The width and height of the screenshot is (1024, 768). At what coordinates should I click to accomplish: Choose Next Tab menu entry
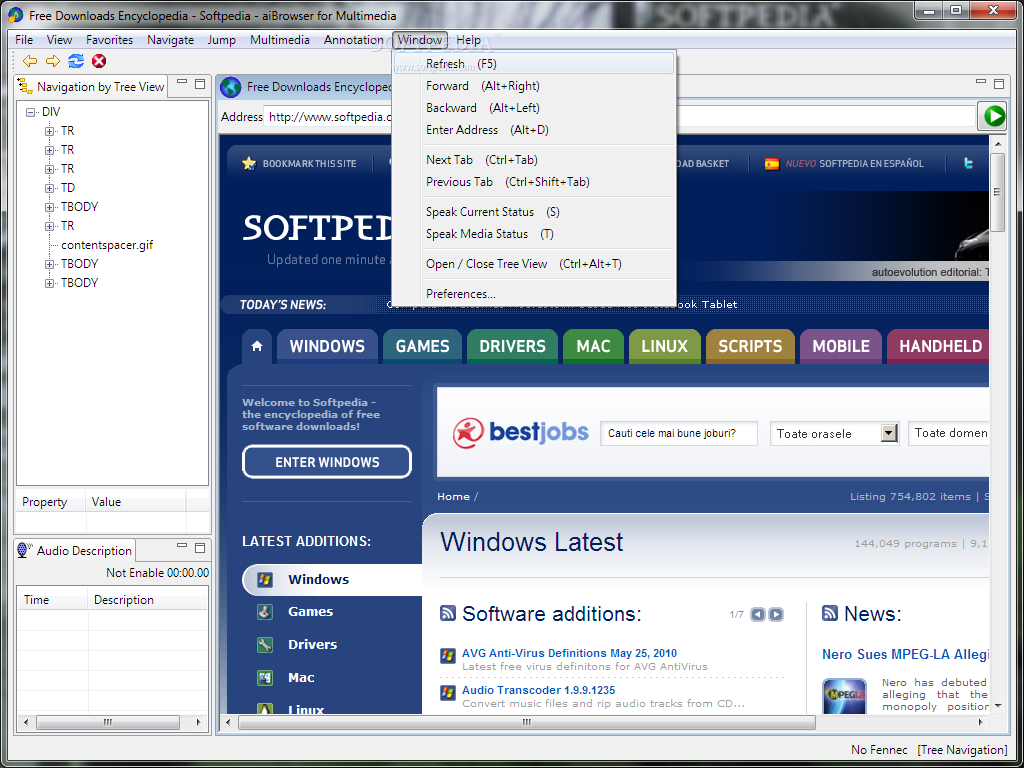pyautogui.click(x=534, y=160)
